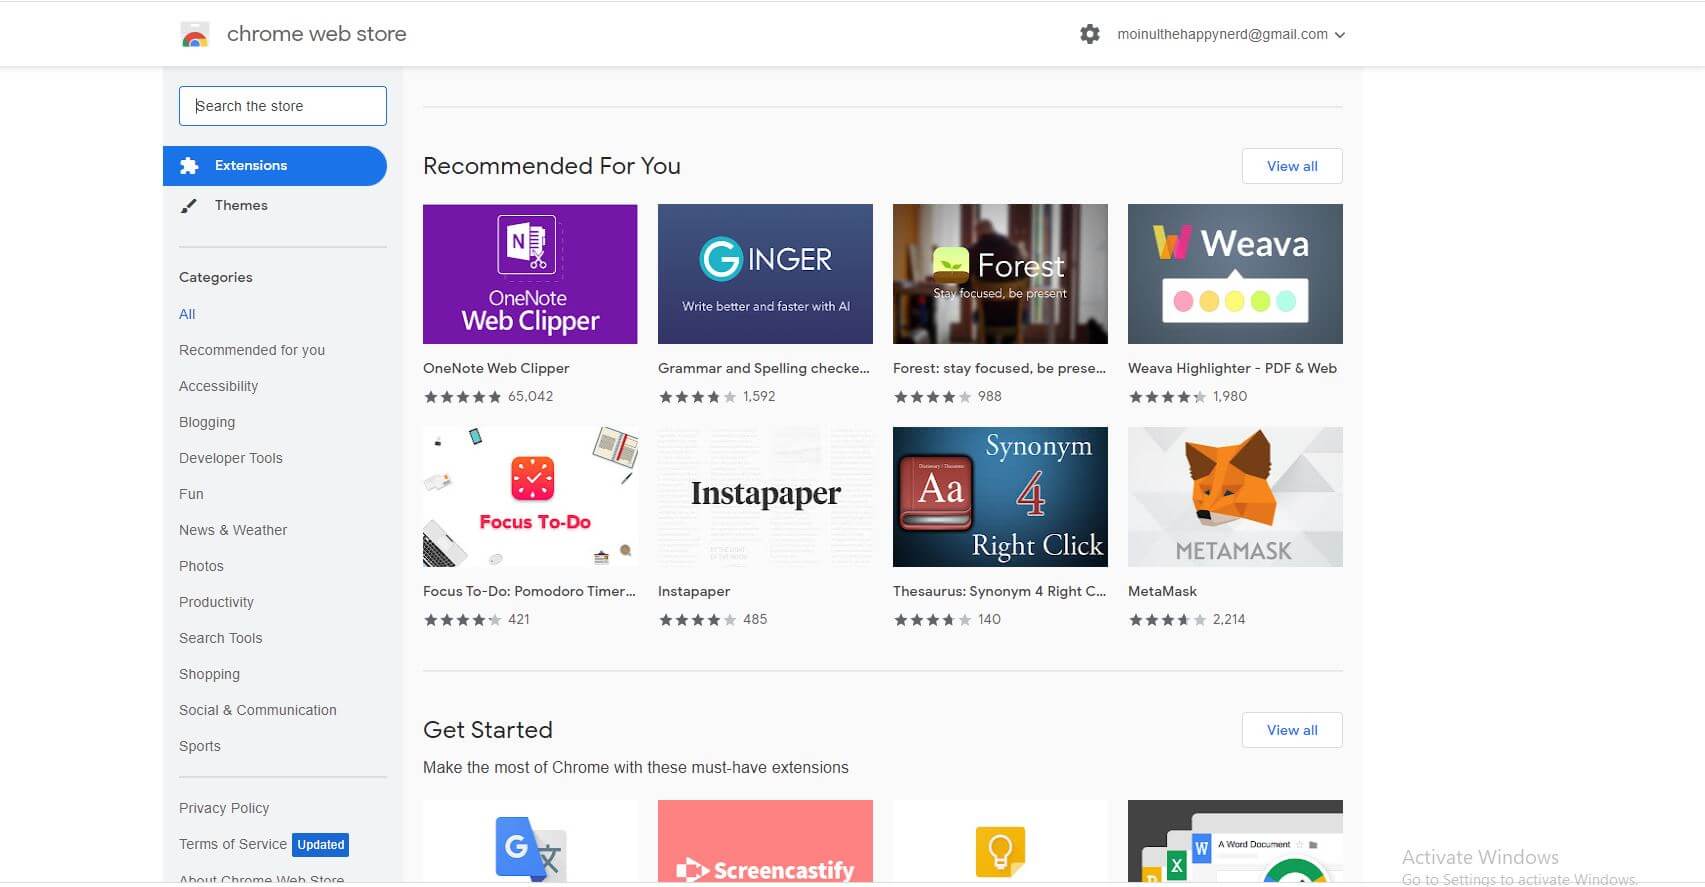Open the Privacy Policy link
Screen dimensions: 1705x887
click(x=224, y=808)
